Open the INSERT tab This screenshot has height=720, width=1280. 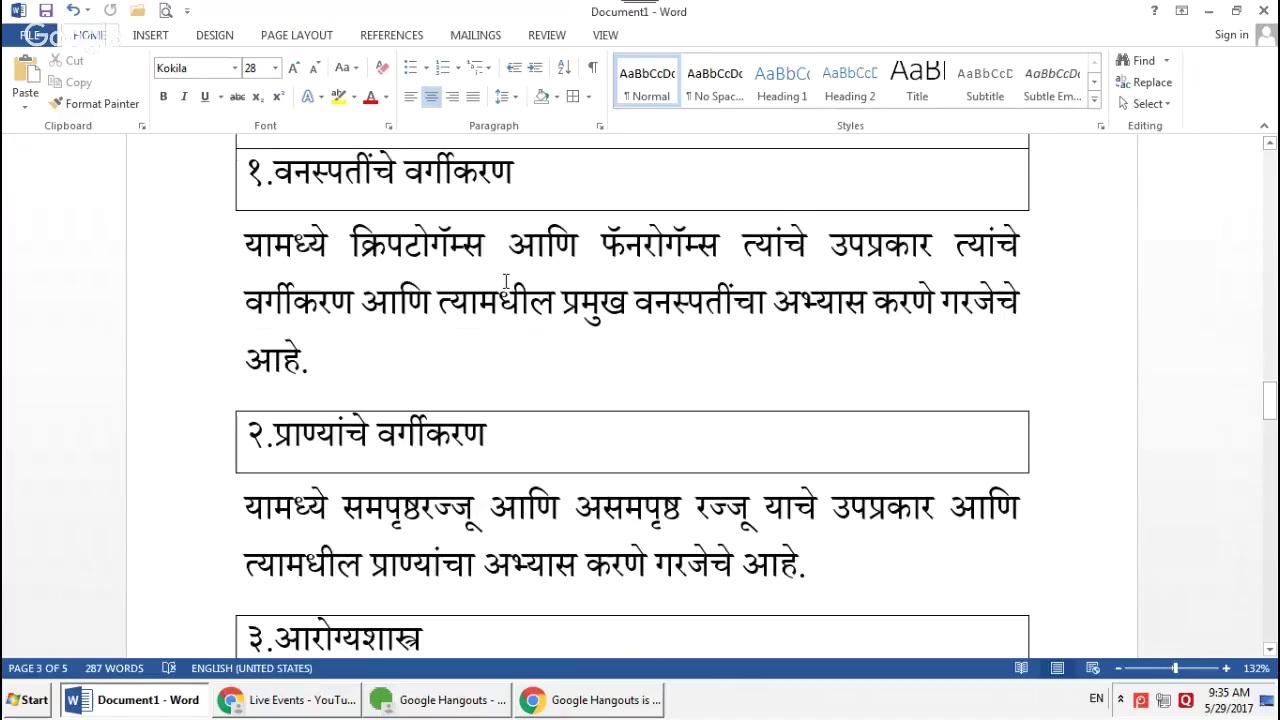pyautogui.click(x=151, y=35)
